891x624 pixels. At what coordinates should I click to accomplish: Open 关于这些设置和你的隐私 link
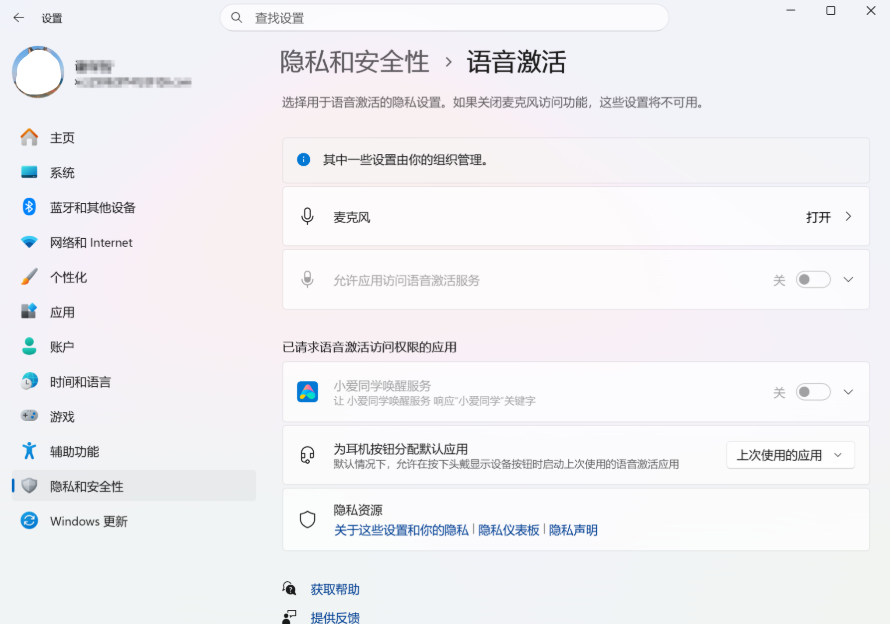click(401, 530)
